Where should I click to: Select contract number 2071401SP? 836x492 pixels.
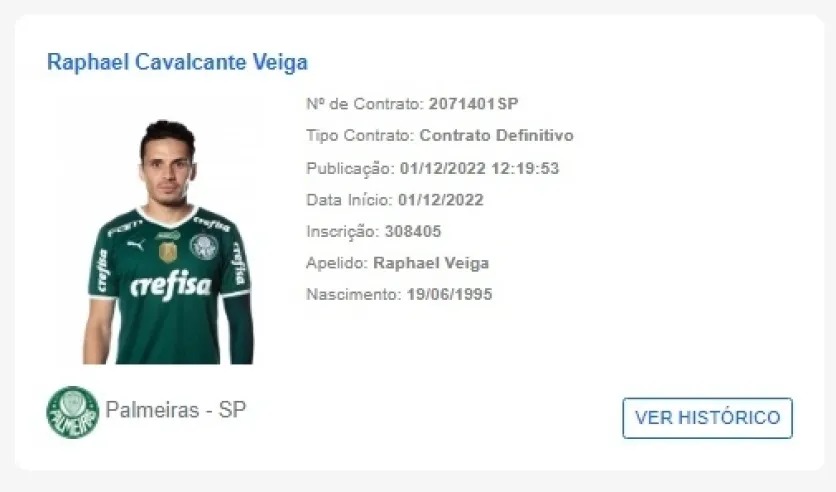[473, 103]
